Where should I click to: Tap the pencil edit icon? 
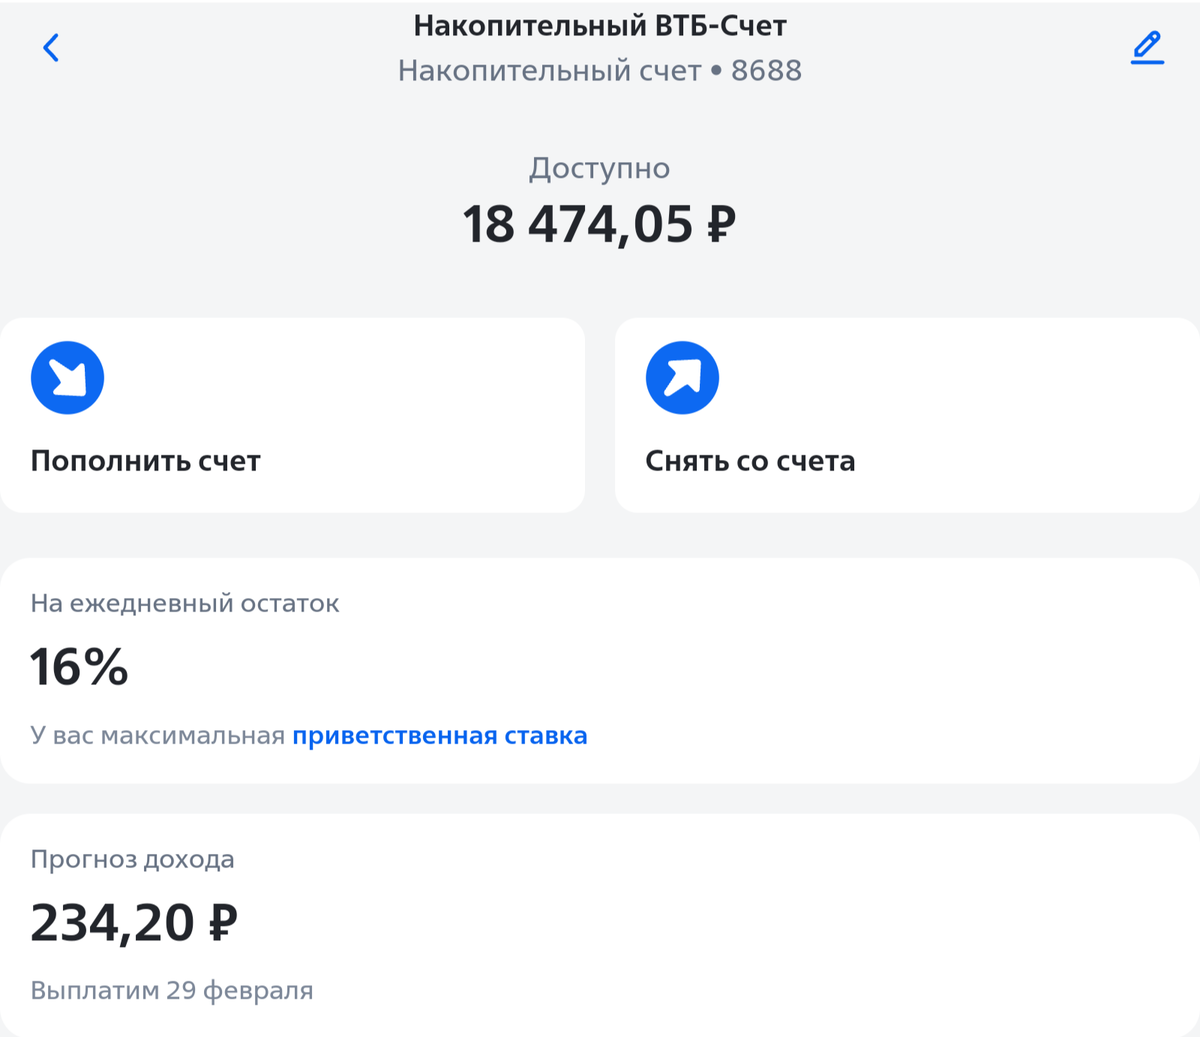(1147, 48)
